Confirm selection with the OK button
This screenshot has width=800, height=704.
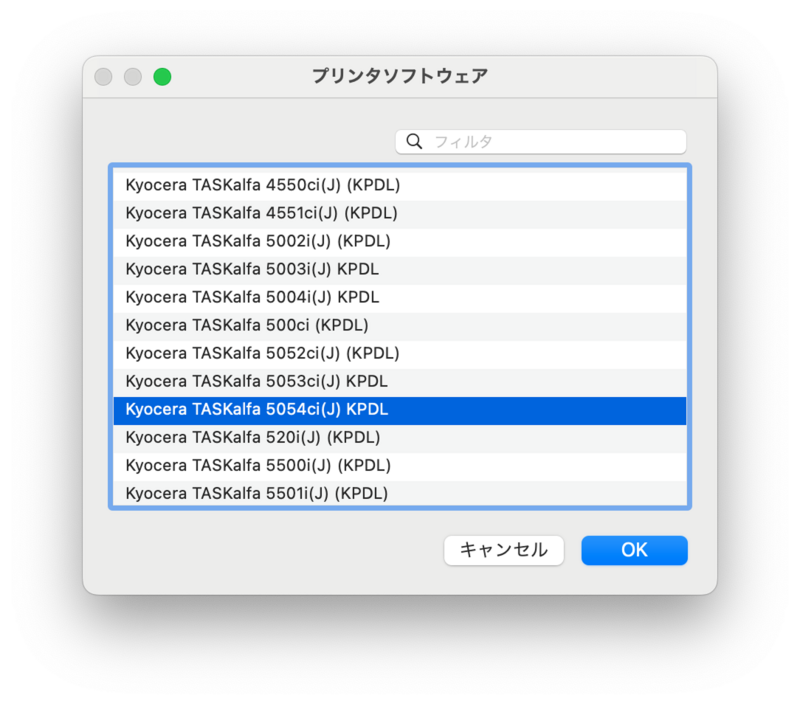pyautogui.click(x=634, y=550)
